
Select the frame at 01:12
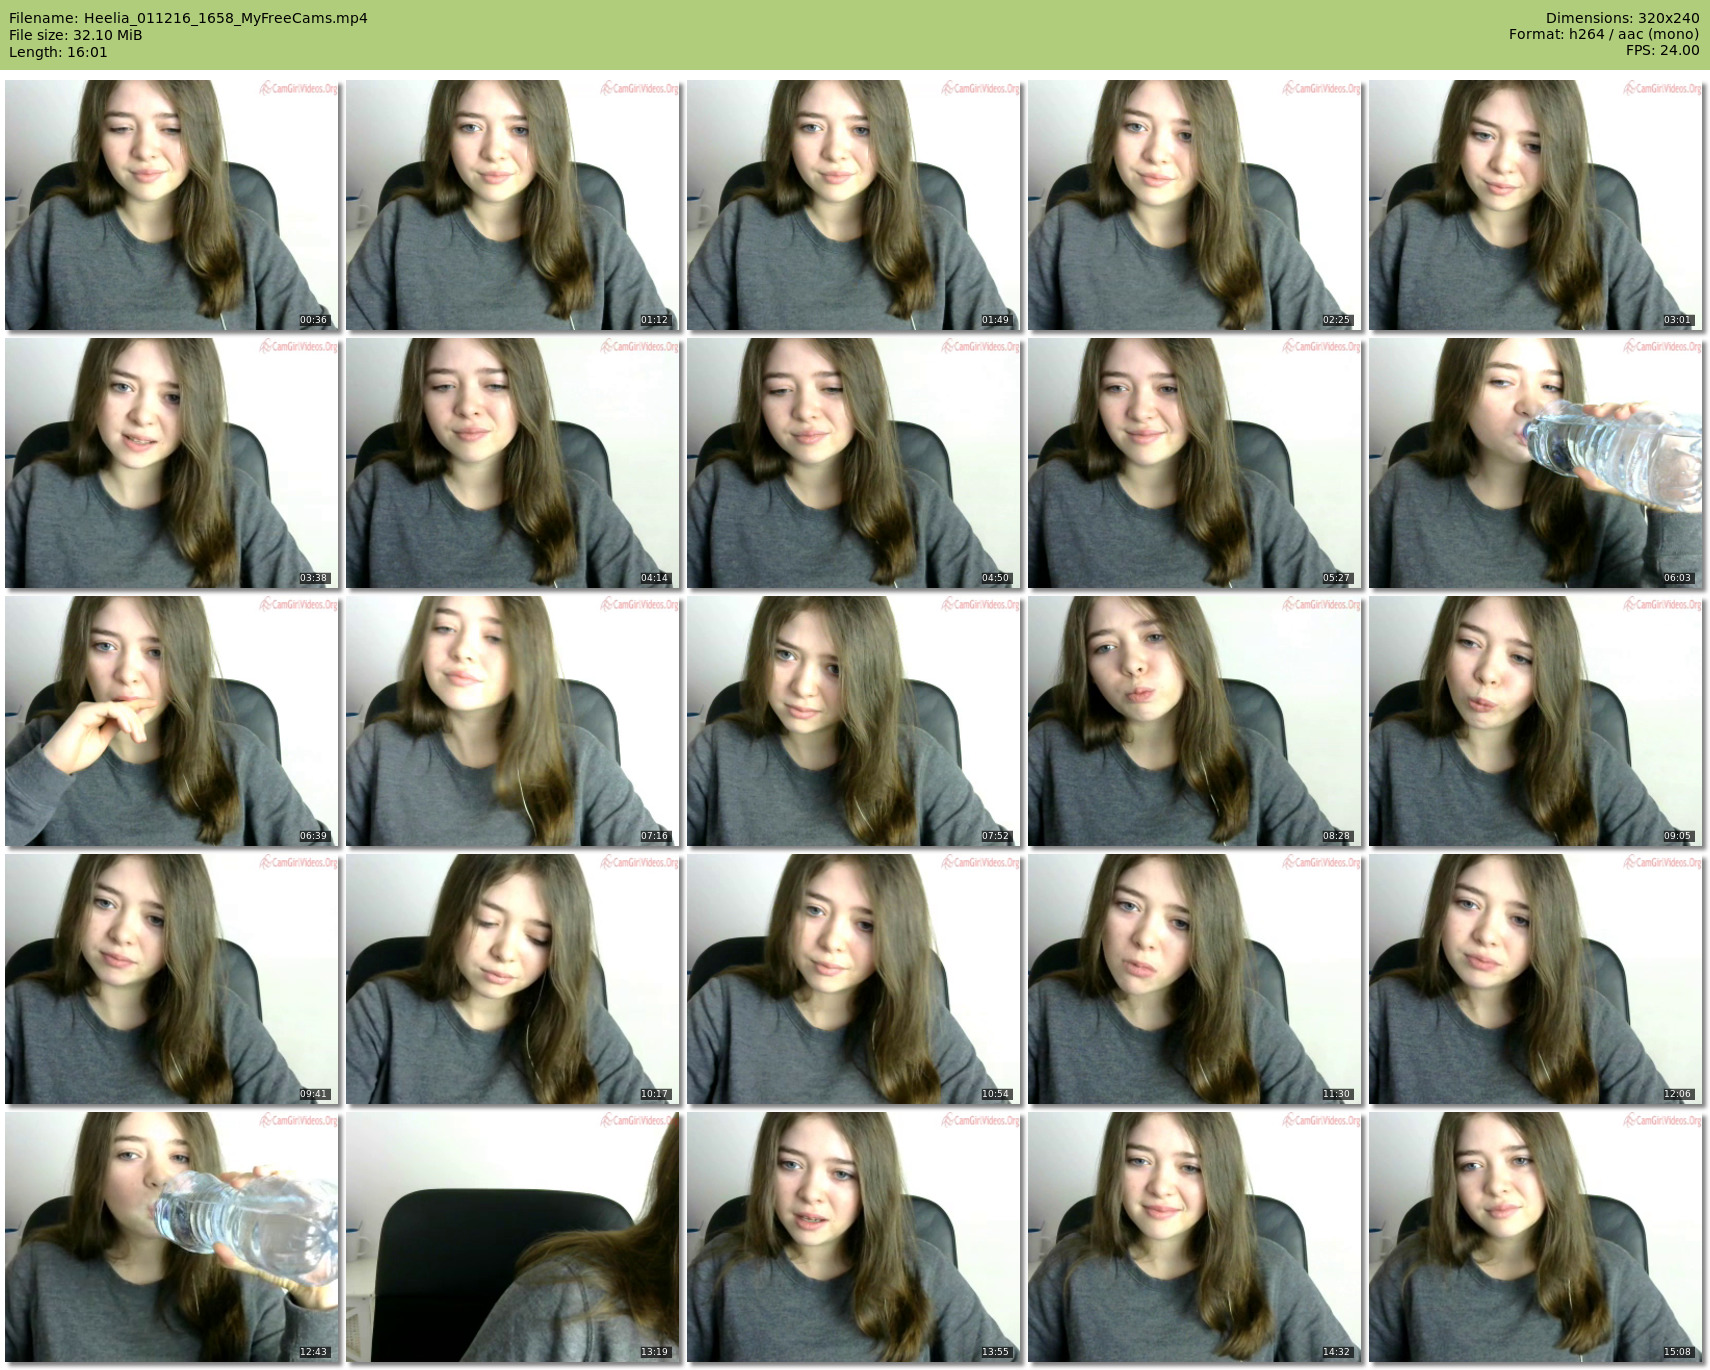pos(512,205)
